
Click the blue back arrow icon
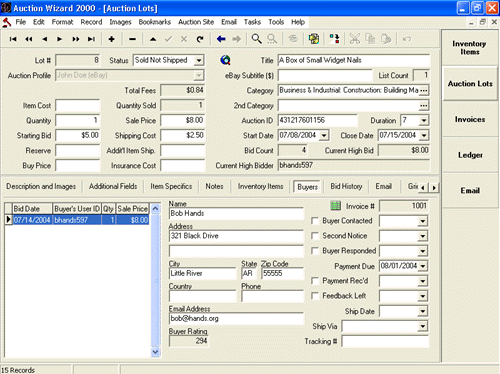221,39
